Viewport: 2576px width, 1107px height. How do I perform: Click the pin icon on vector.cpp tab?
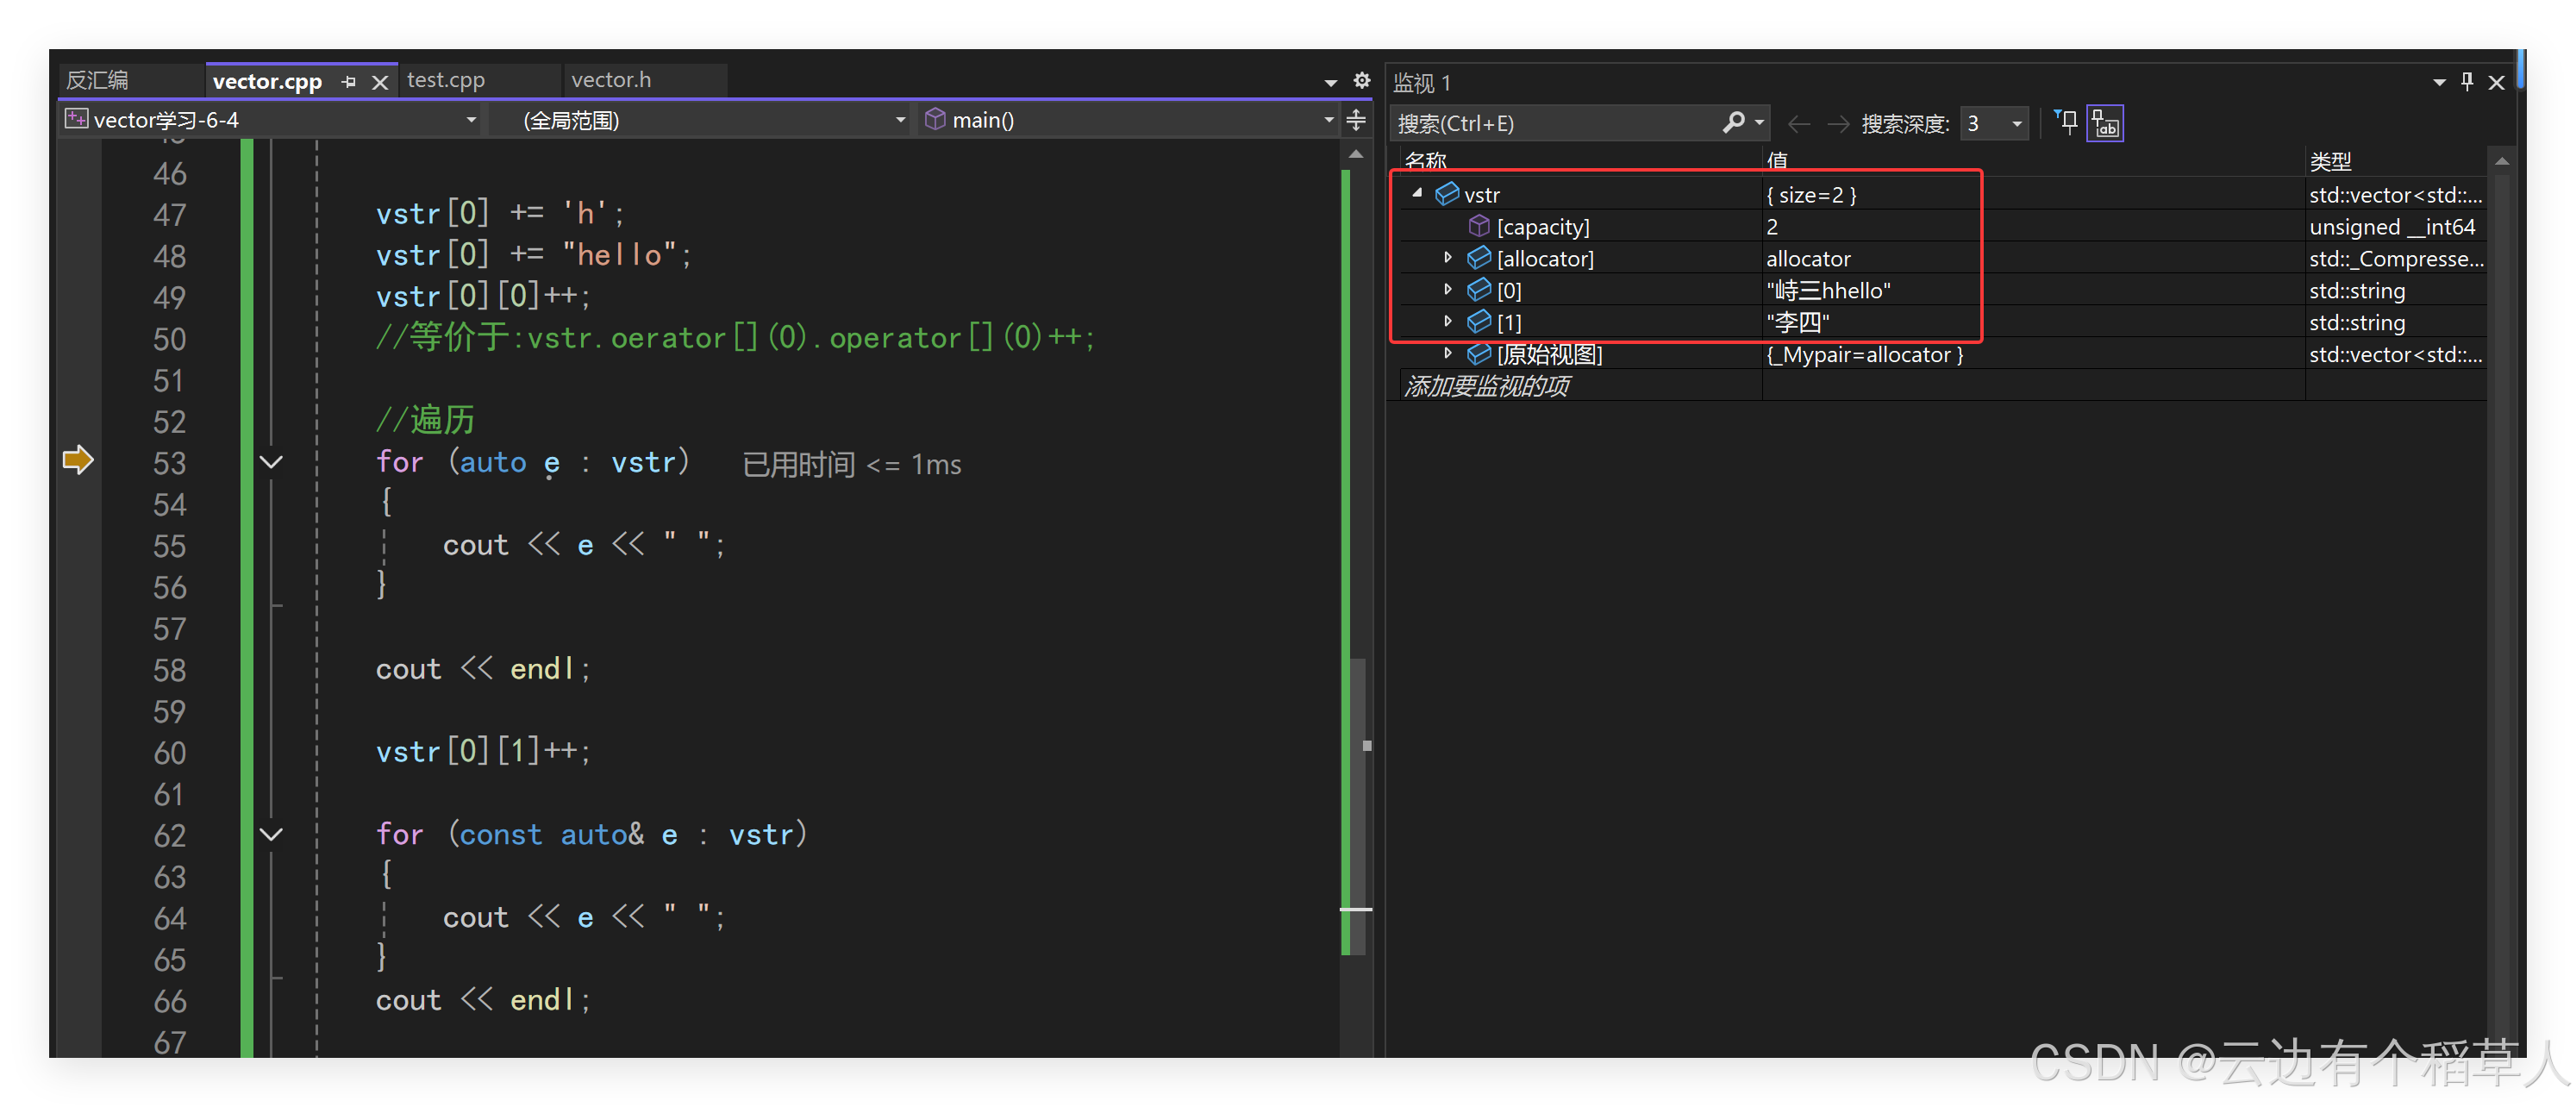tap(348, 82)
